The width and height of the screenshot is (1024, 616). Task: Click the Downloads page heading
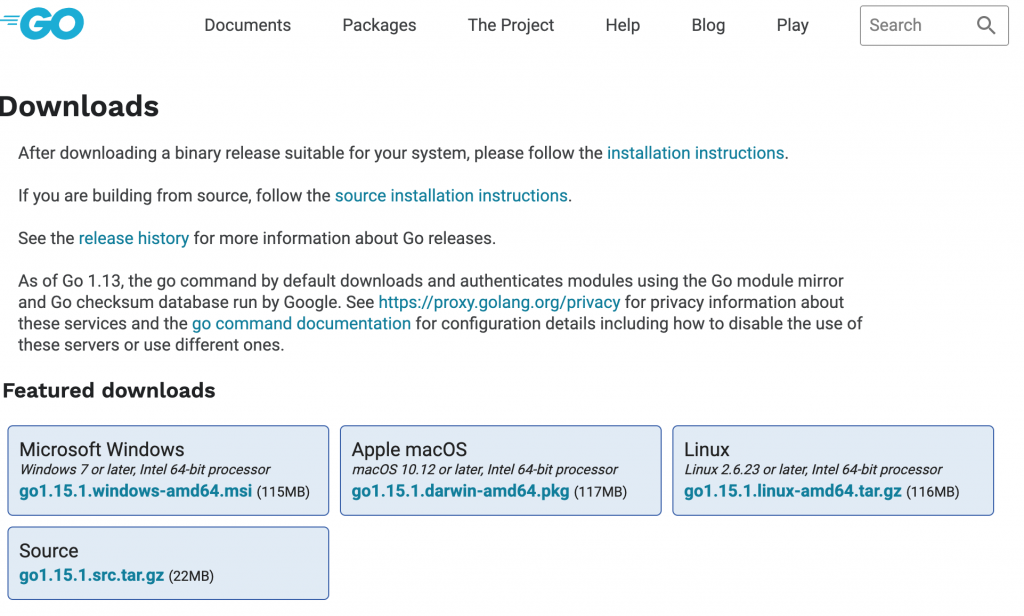[78, 106]
